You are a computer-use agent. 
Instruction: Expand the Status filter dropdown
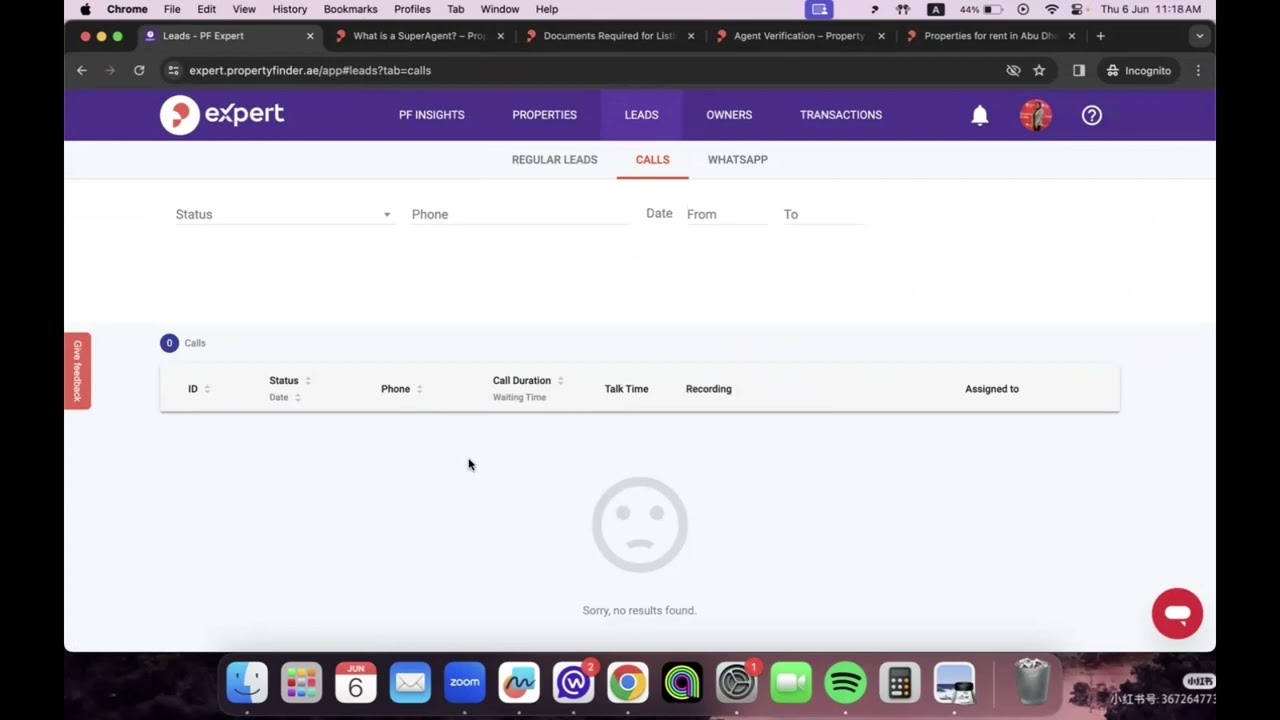[284, 214]
